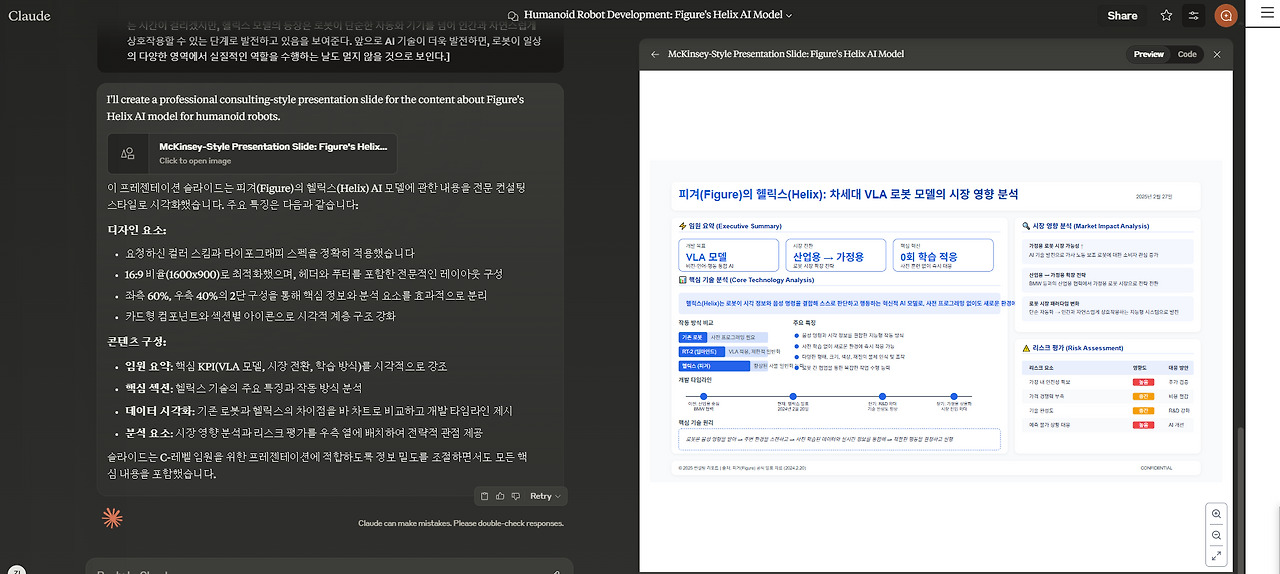Click 'Click to open image' text

[195, 161]
